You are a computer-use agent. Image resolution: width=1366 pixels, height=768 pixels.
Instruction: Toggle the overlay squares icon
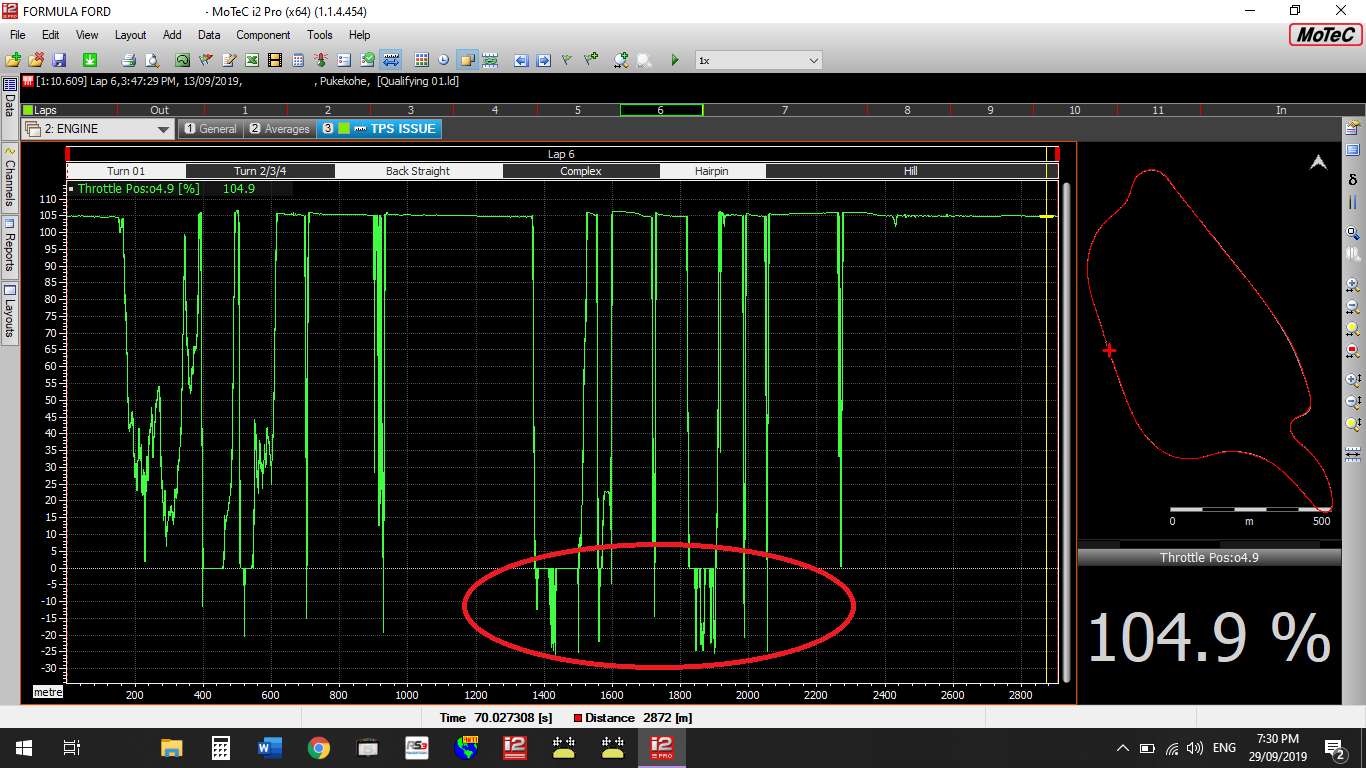coord(467,60)
